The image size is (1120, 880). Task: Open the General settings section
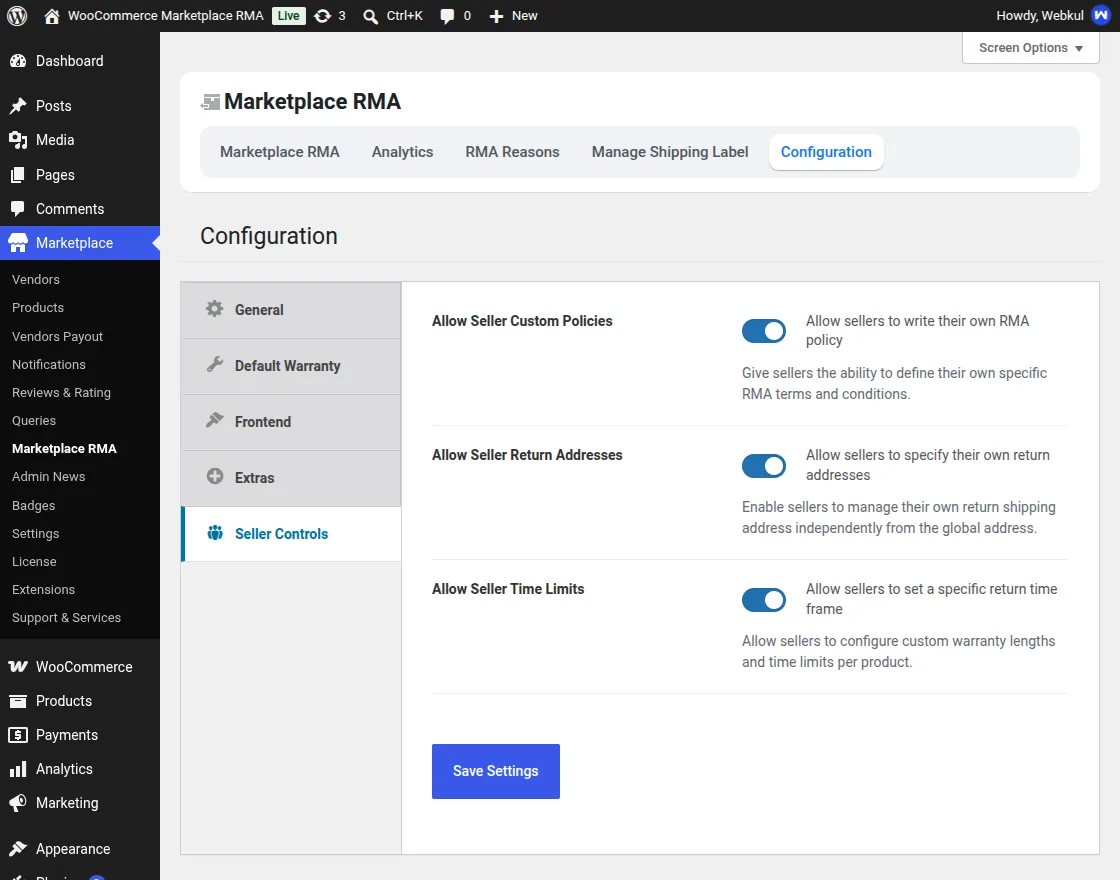tap(291, 310)
